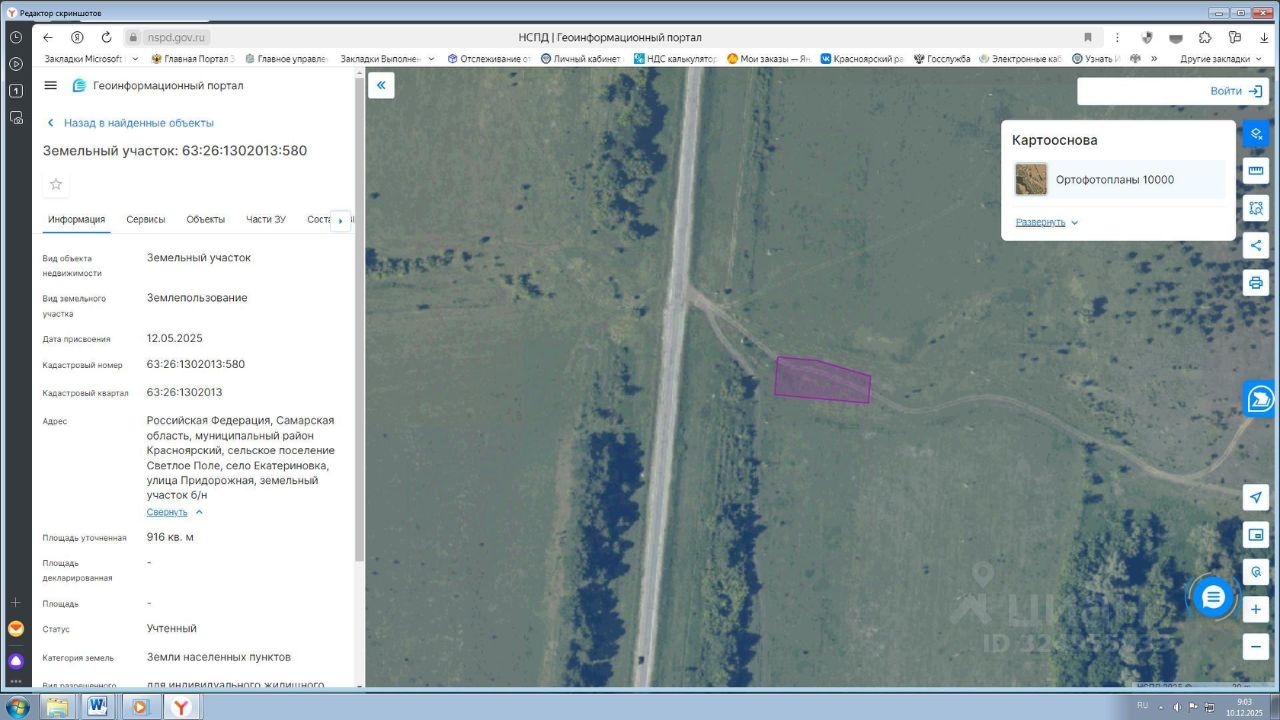Viewport: 1280px width, 720px height.
Task: Click the cadastral quarter 63:26:1302013 value
Action: coord(185,392)
